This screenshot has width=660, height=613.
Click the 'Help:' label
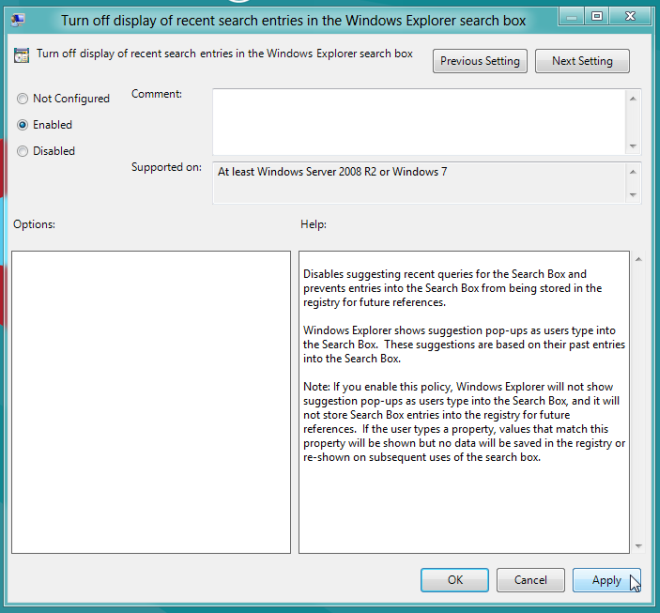coord(313,224)
